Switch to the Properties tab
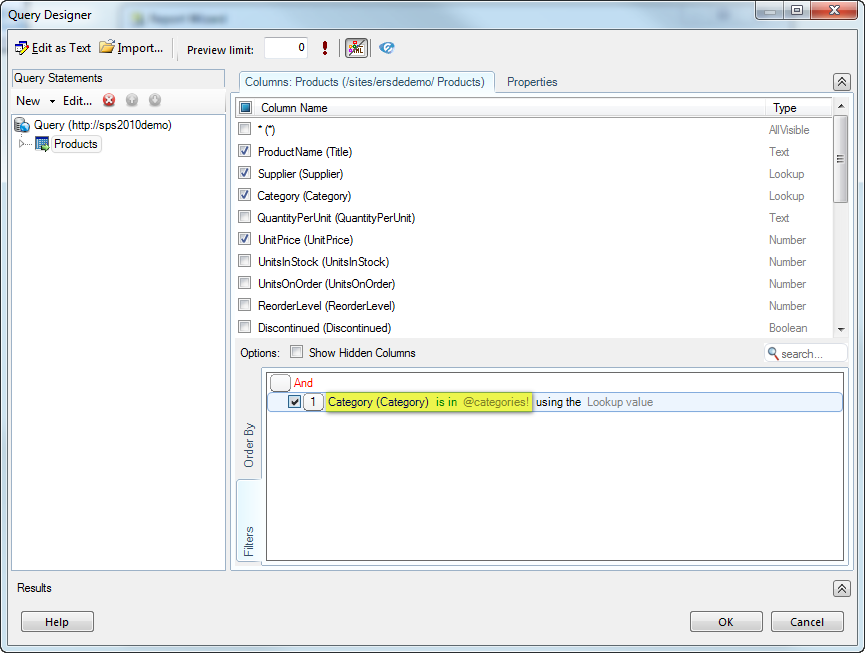Viewport: 865px width, 653px height. coord(532,82)
